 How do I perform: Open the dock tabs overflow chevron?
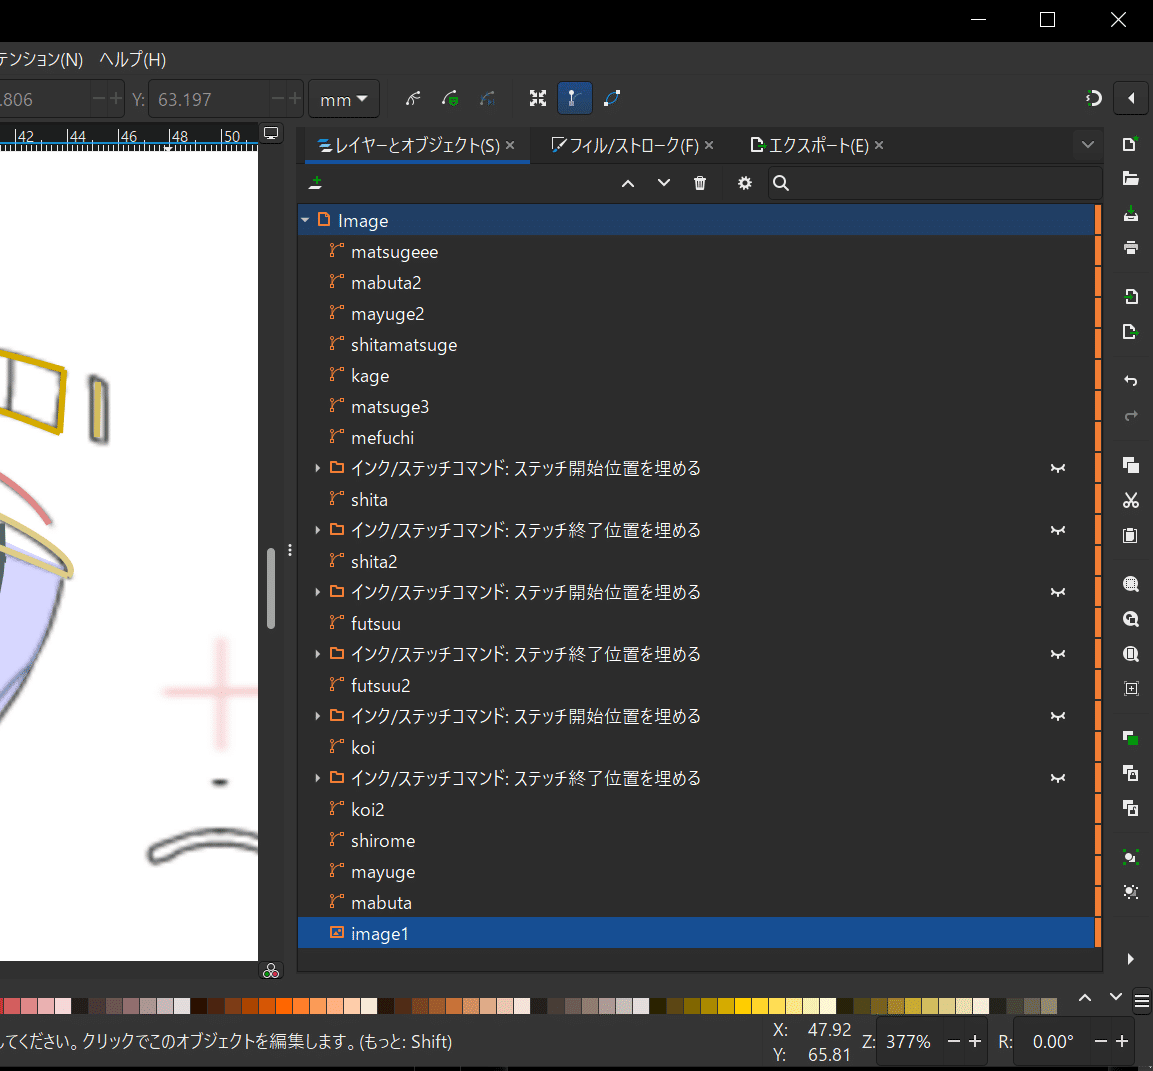click(1088, 145)
